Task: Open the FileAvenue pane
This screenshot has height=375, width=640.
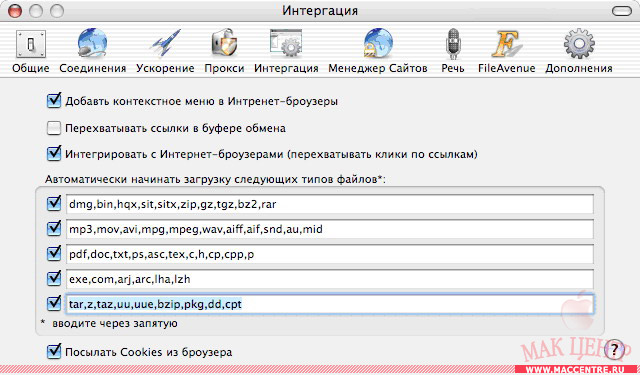Action: (506, 51)
